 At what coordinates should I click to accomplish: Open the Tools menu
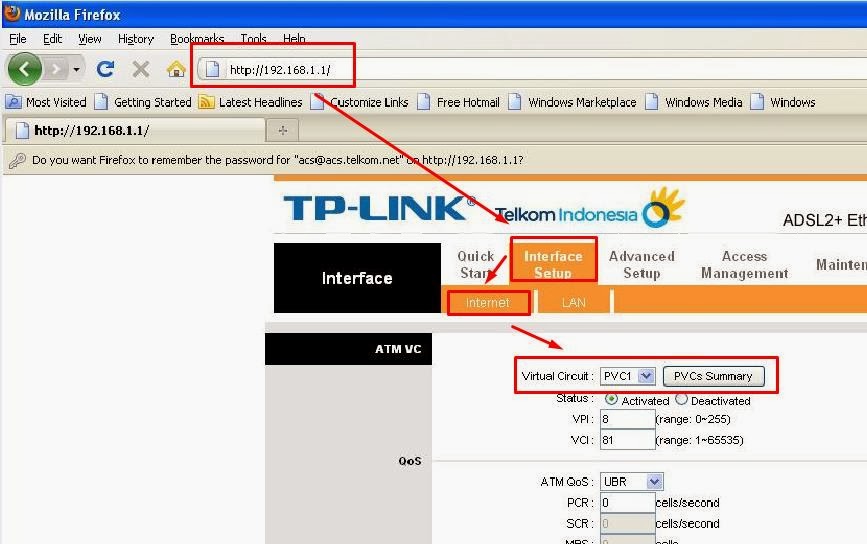tap(253, 39)
